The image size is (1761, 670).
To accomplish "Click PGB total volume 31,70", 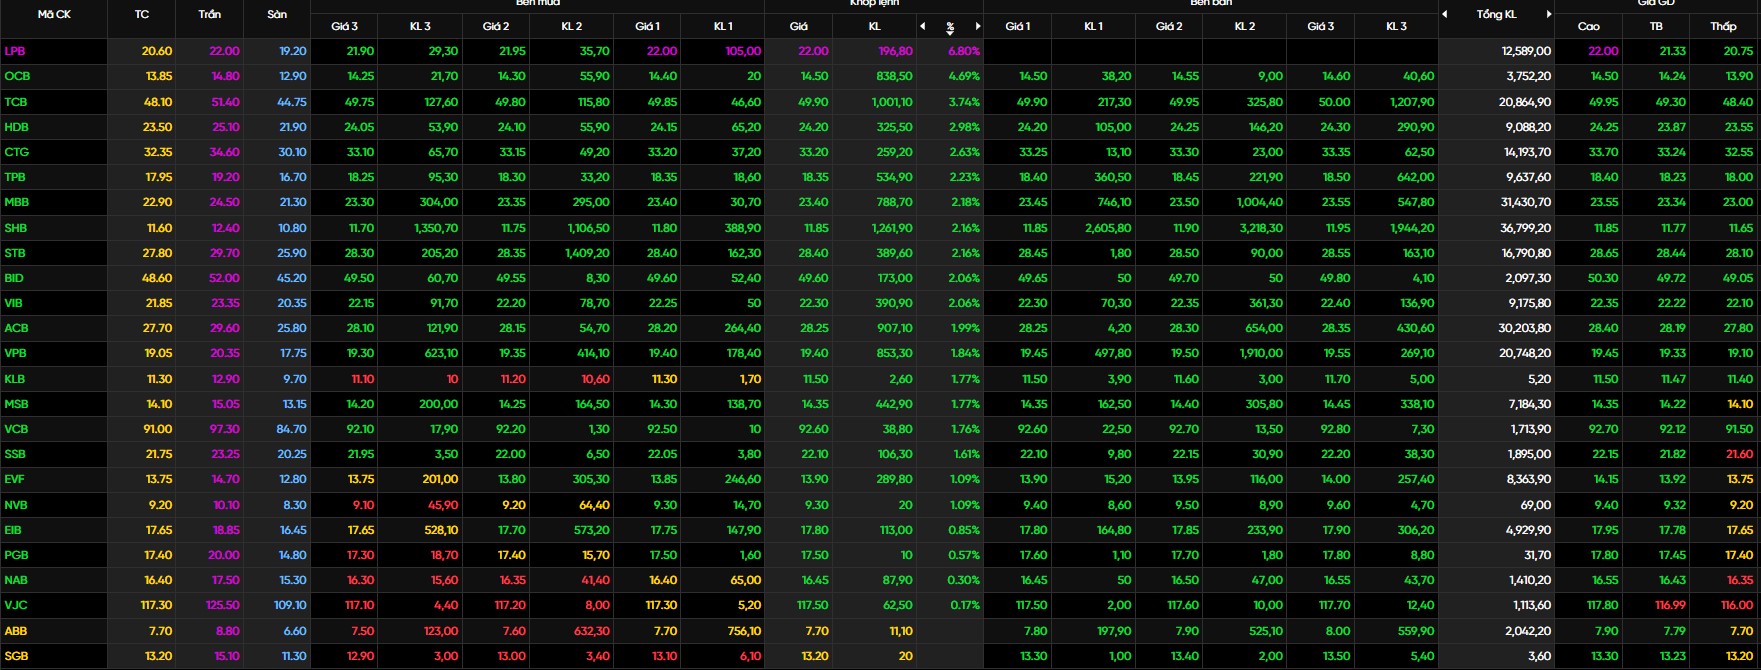I will pos(1538,555).
